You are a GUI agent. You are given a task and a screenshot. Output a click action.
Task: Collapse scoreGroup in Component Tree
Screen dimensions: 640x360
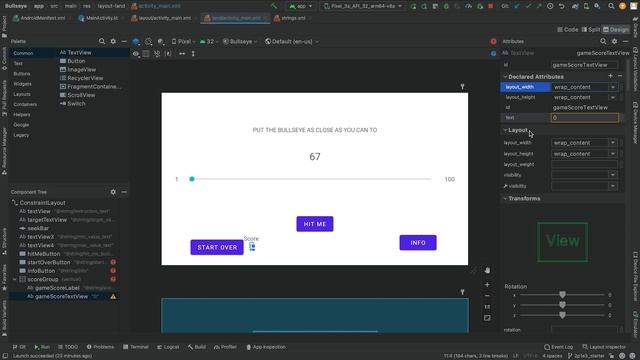pyautogui.click(x=15, y=279)
